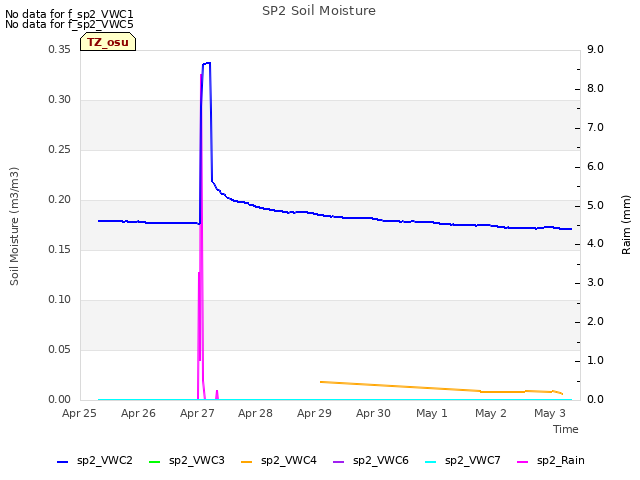Viewport: 640px width, 480px height.
Task: Click the 4.0 rain axis value
Action: click(596, 244)
